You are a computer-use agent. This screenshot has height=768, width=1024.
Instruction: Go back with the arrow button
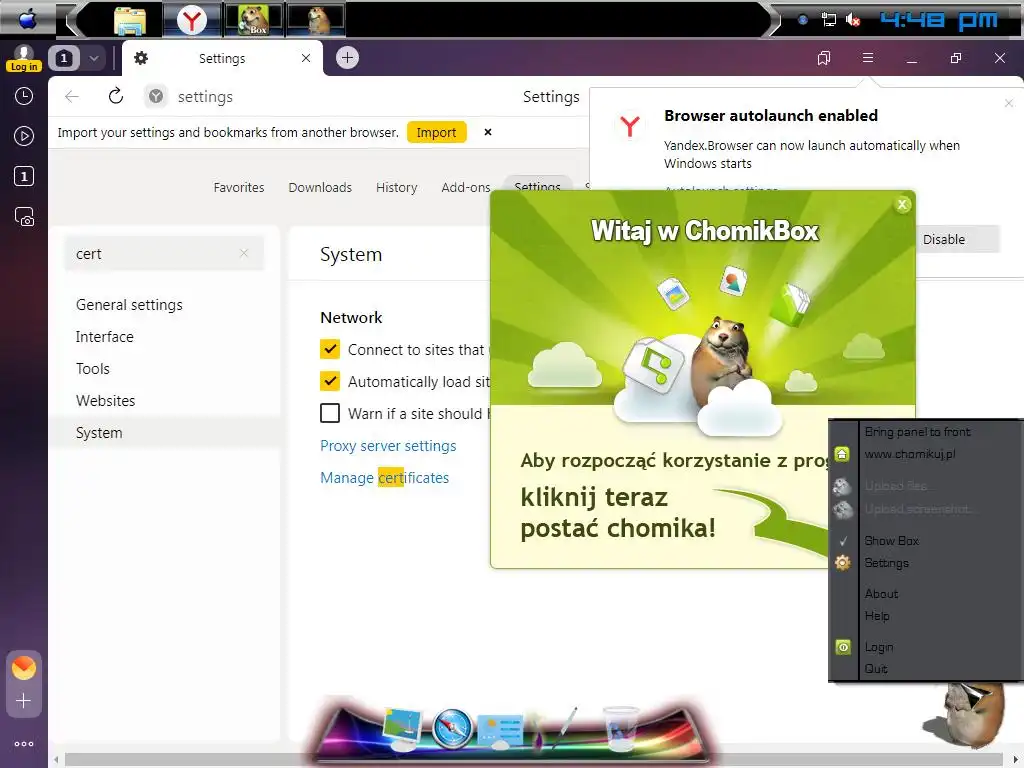pyautogui.click(x=72, y=97)
